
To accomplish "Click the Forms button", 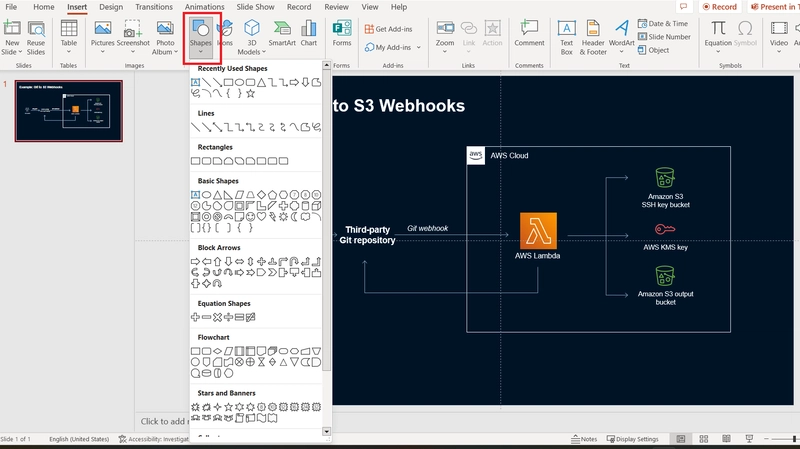I will (342, 34).
